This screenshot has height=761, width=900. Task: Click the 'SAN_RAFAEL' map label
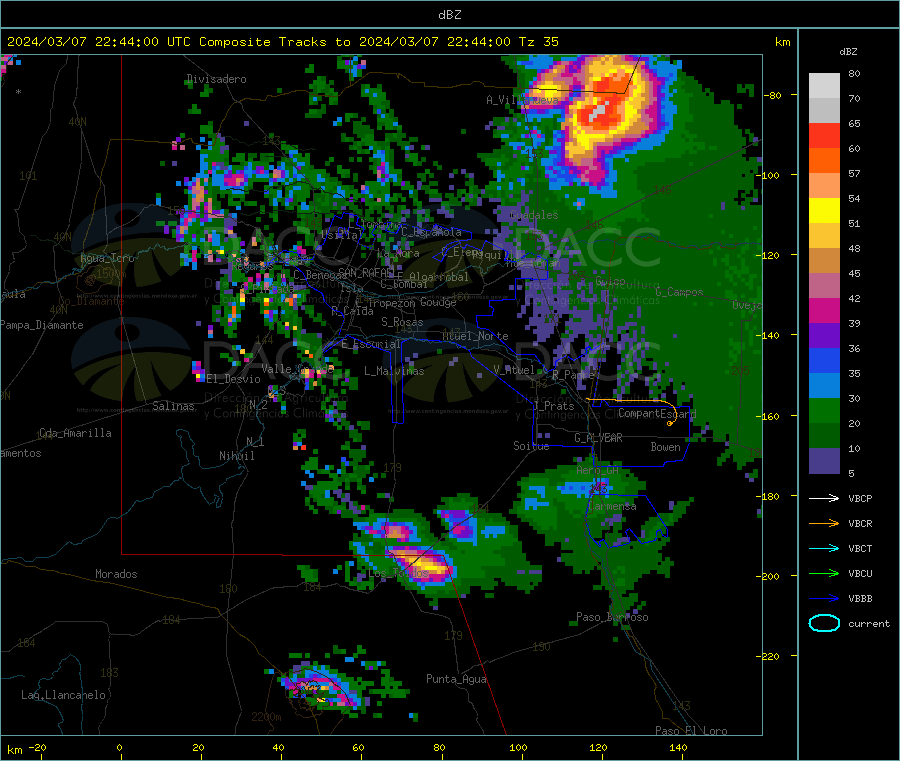366,272
